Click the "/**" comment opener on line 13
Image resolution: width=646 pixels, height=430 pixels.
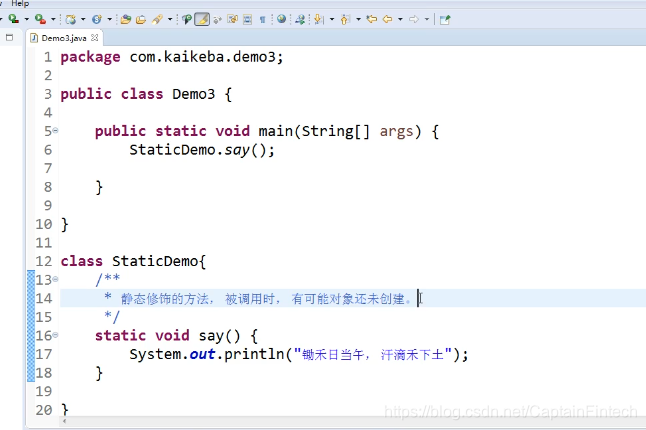click(x=108, y=279)
